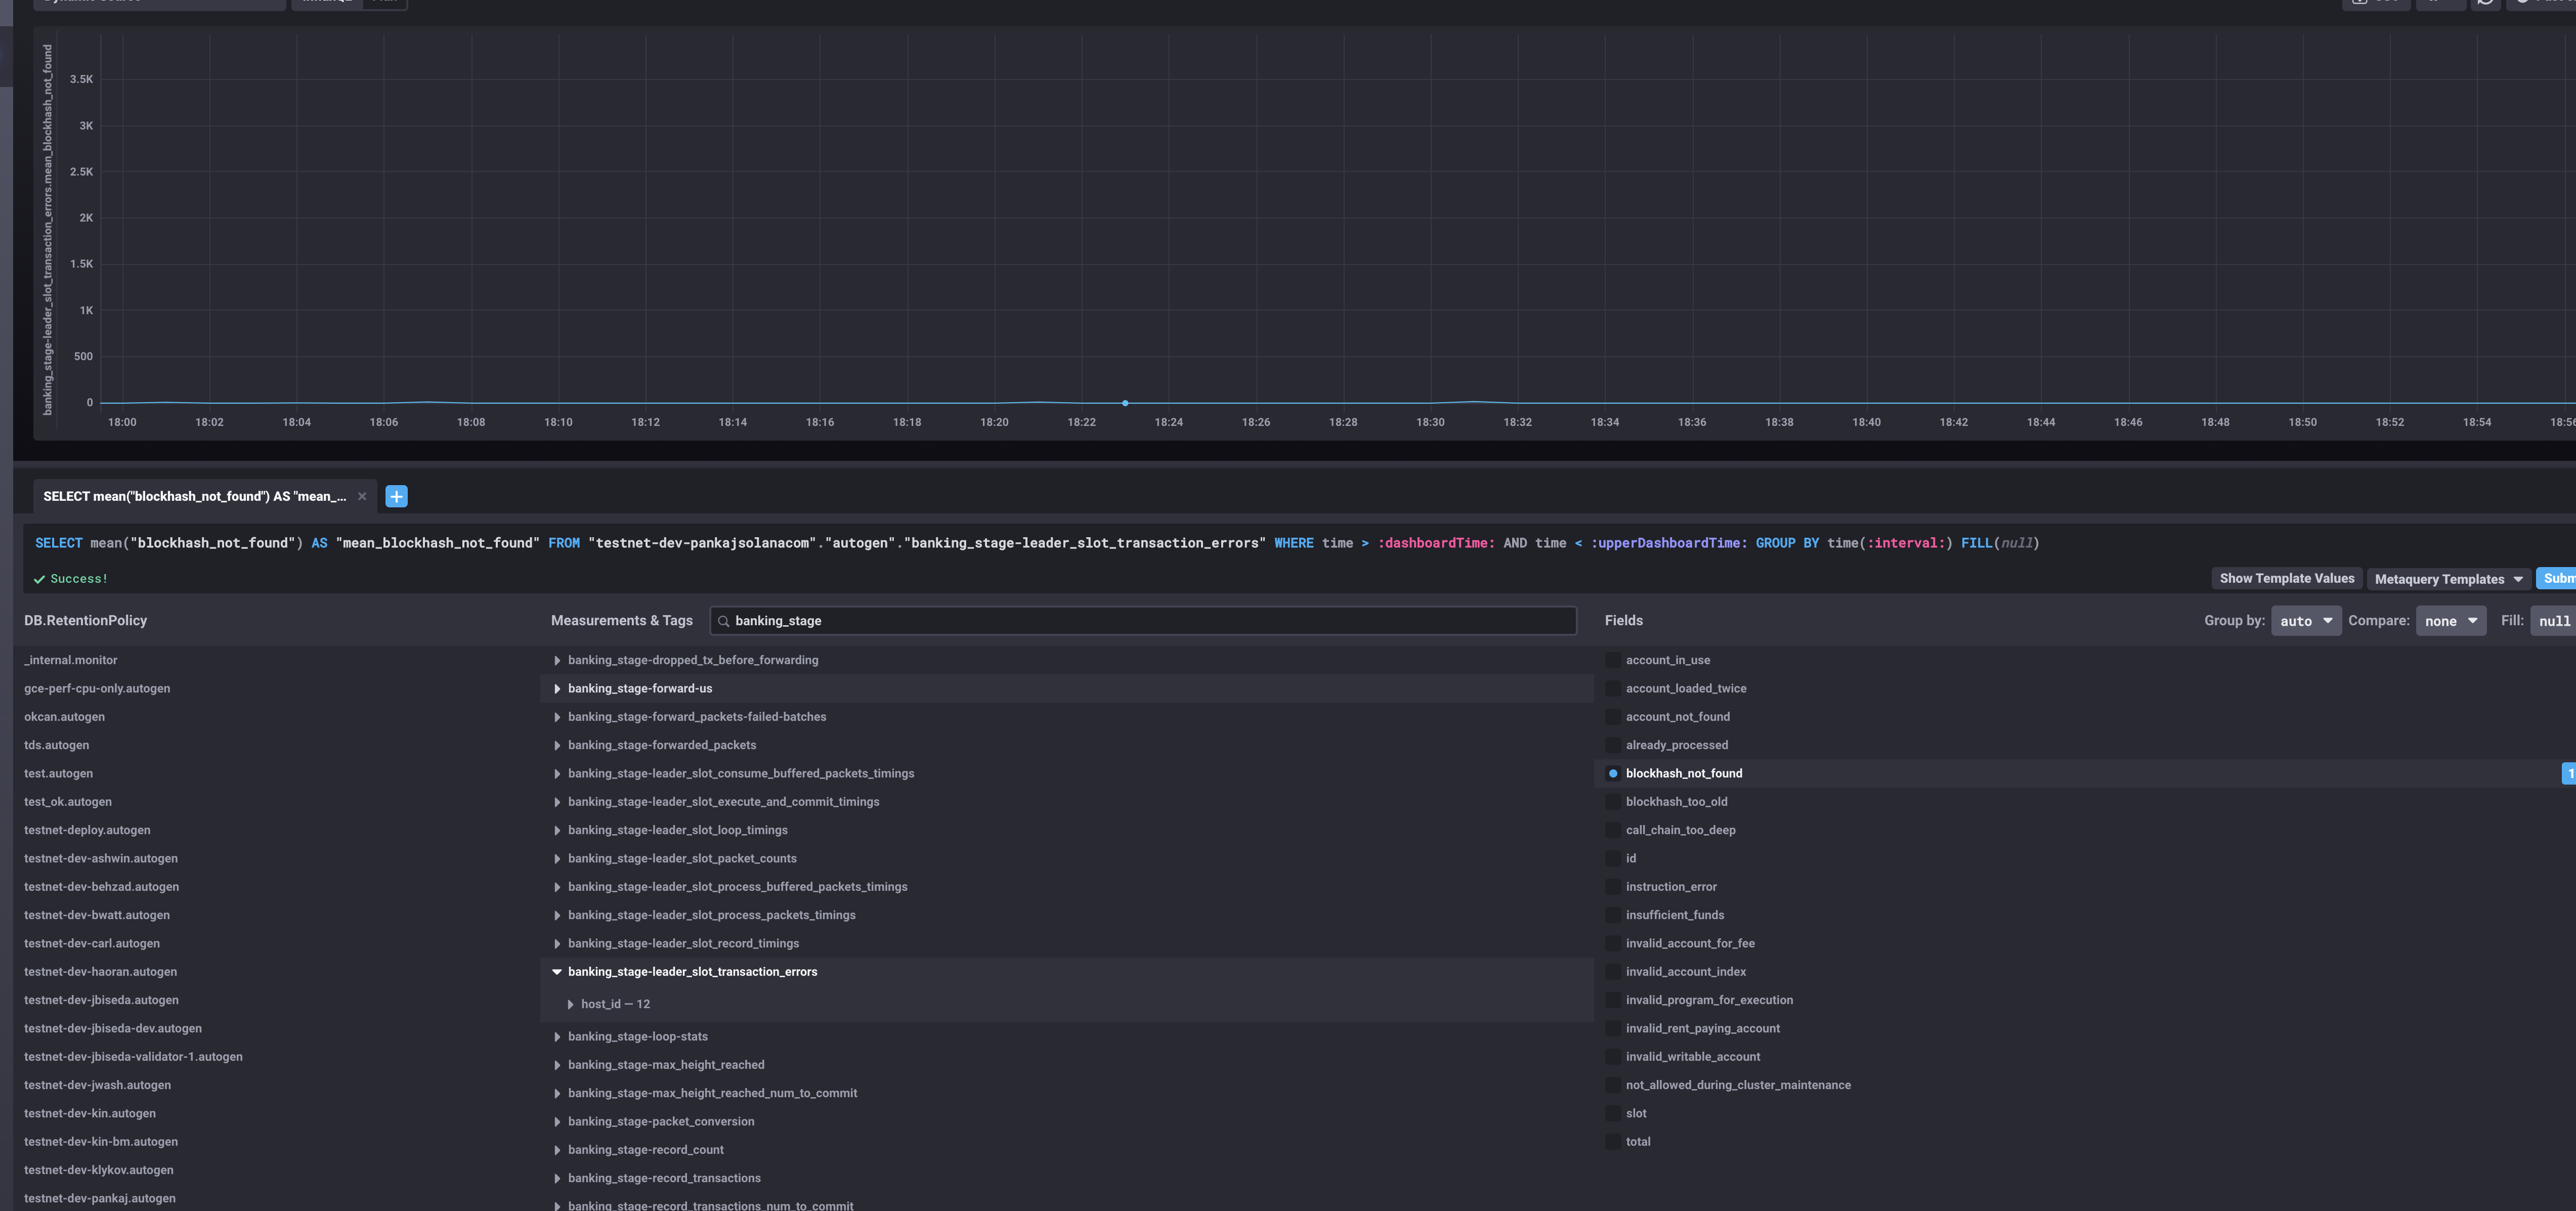
Task: Check the invalid_writable_account field
Action: point(1613,1057)
